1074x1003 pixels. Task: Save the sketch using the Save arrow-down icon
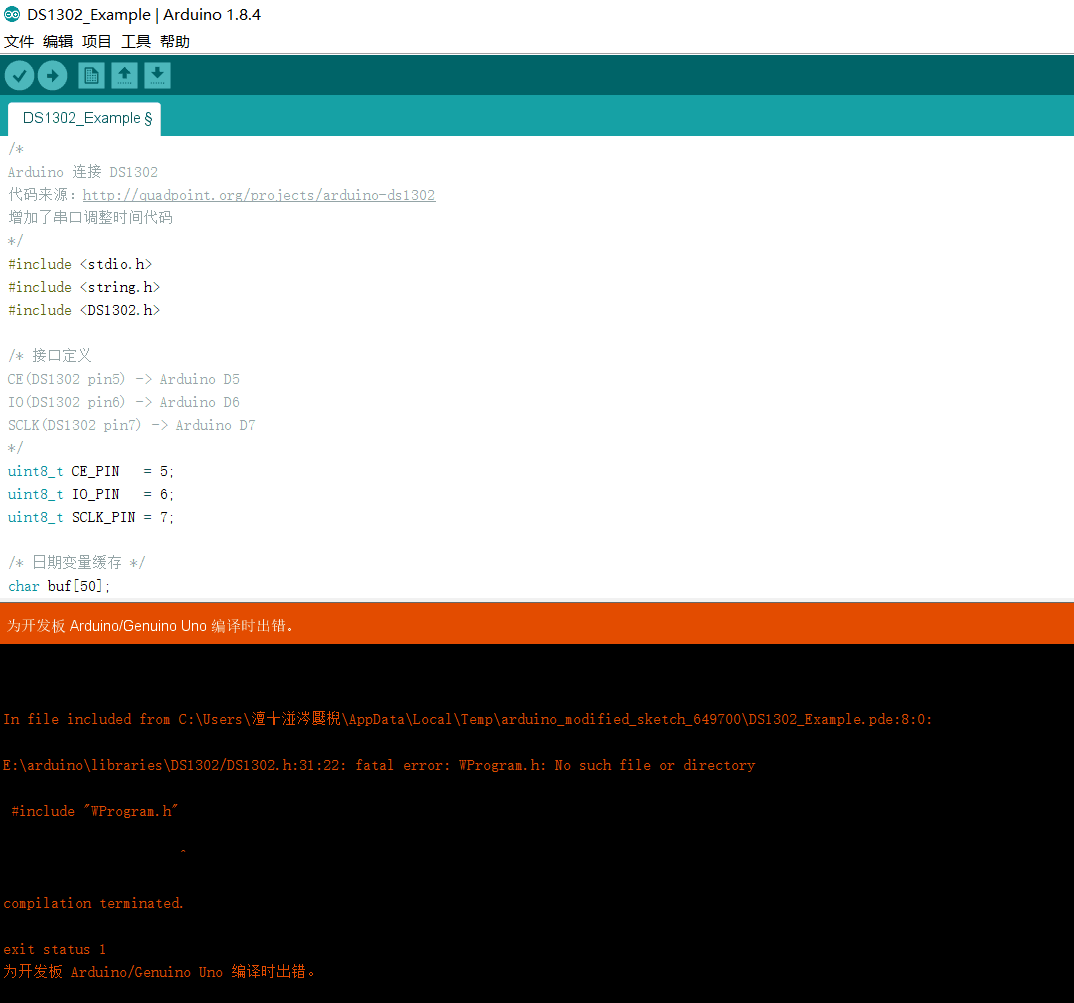tap(157, 75)
